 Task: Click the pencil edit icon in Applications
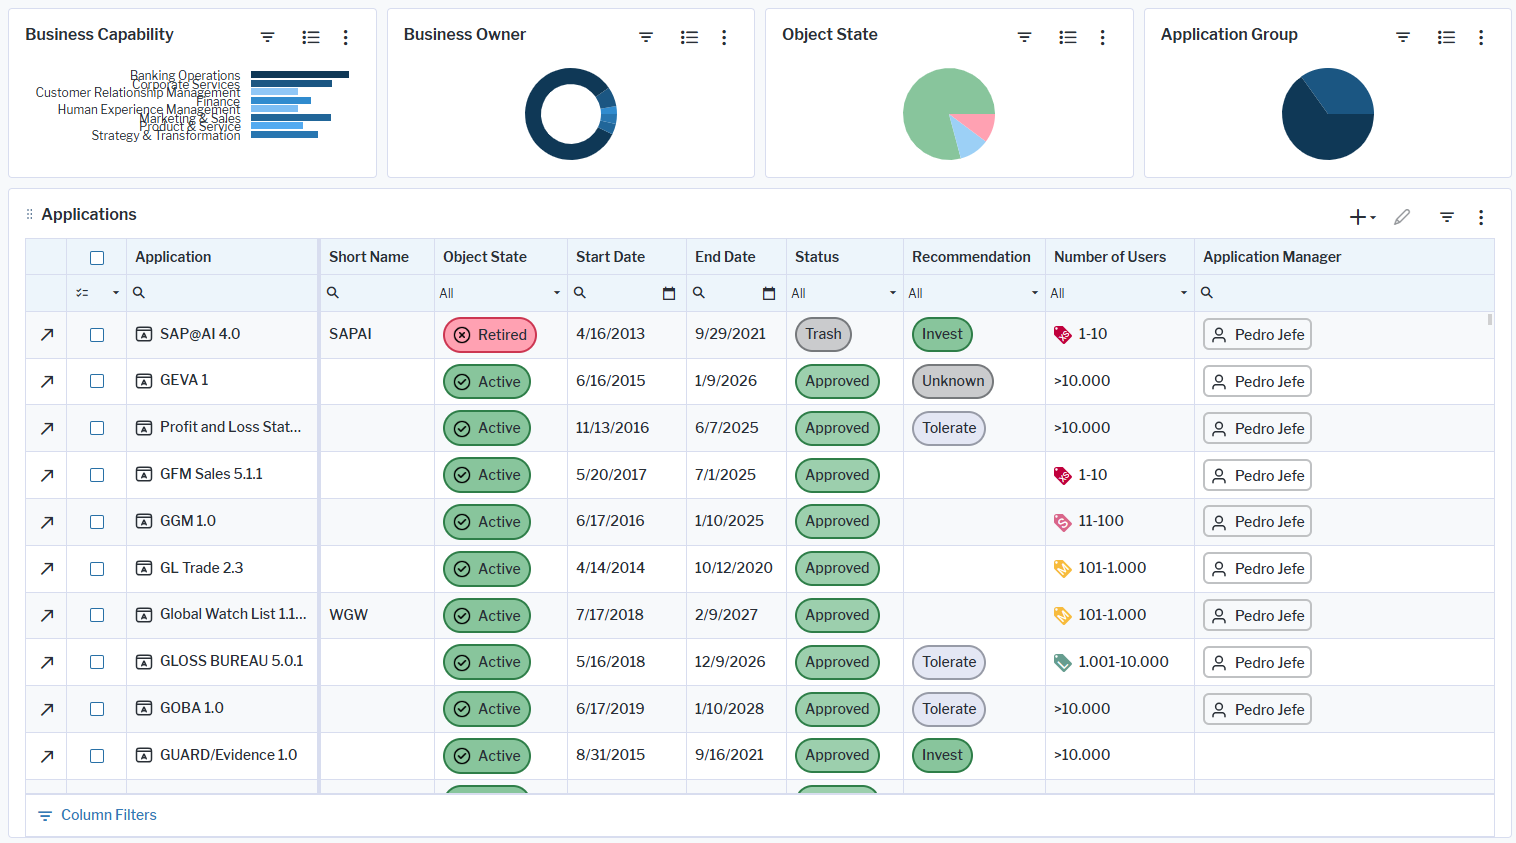1402,217
